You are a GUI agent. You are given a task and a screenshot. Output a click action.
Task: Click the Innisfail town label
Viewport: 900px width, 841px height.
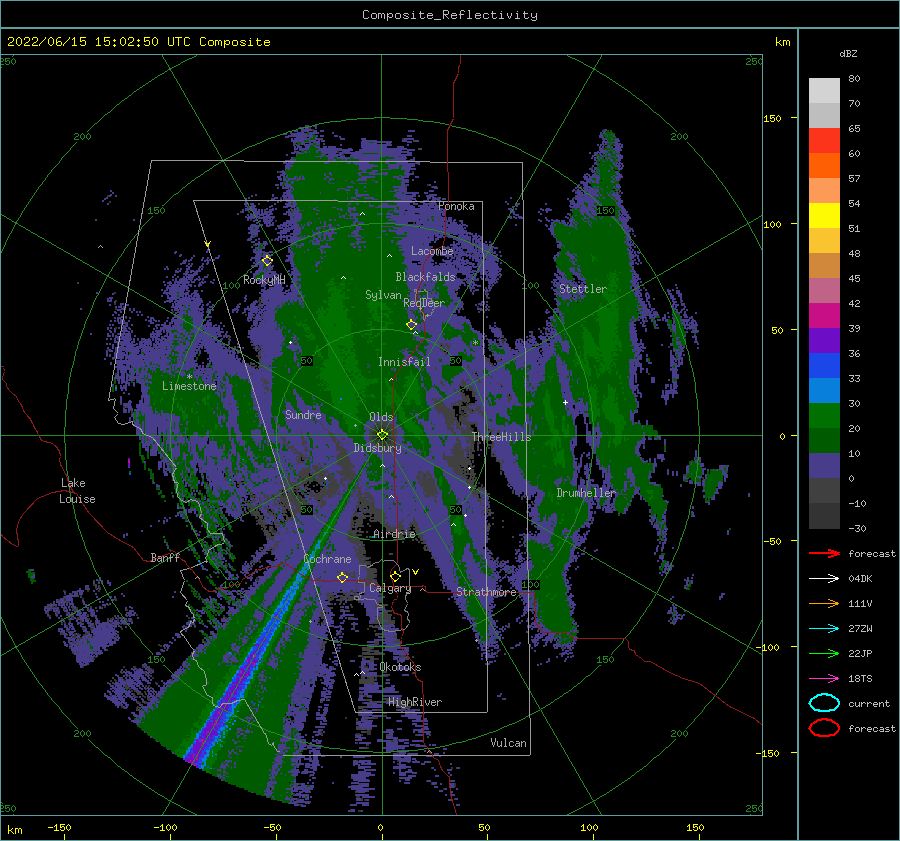point(404,362)
